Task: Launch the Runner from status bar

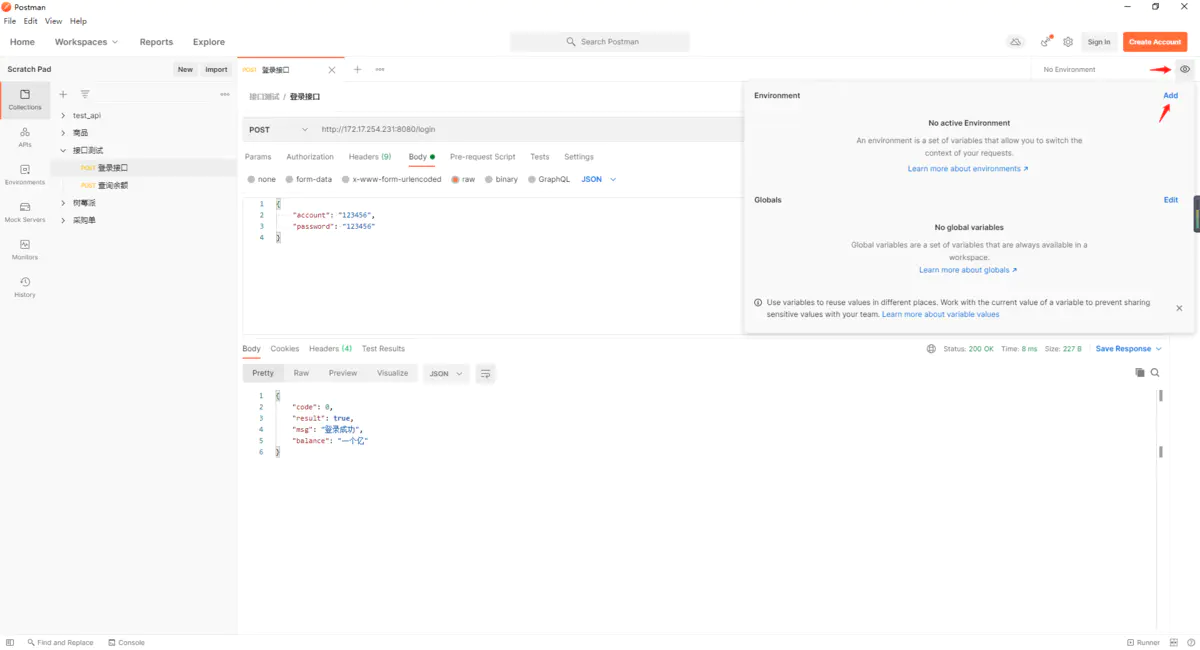Action: (1143, 643)
